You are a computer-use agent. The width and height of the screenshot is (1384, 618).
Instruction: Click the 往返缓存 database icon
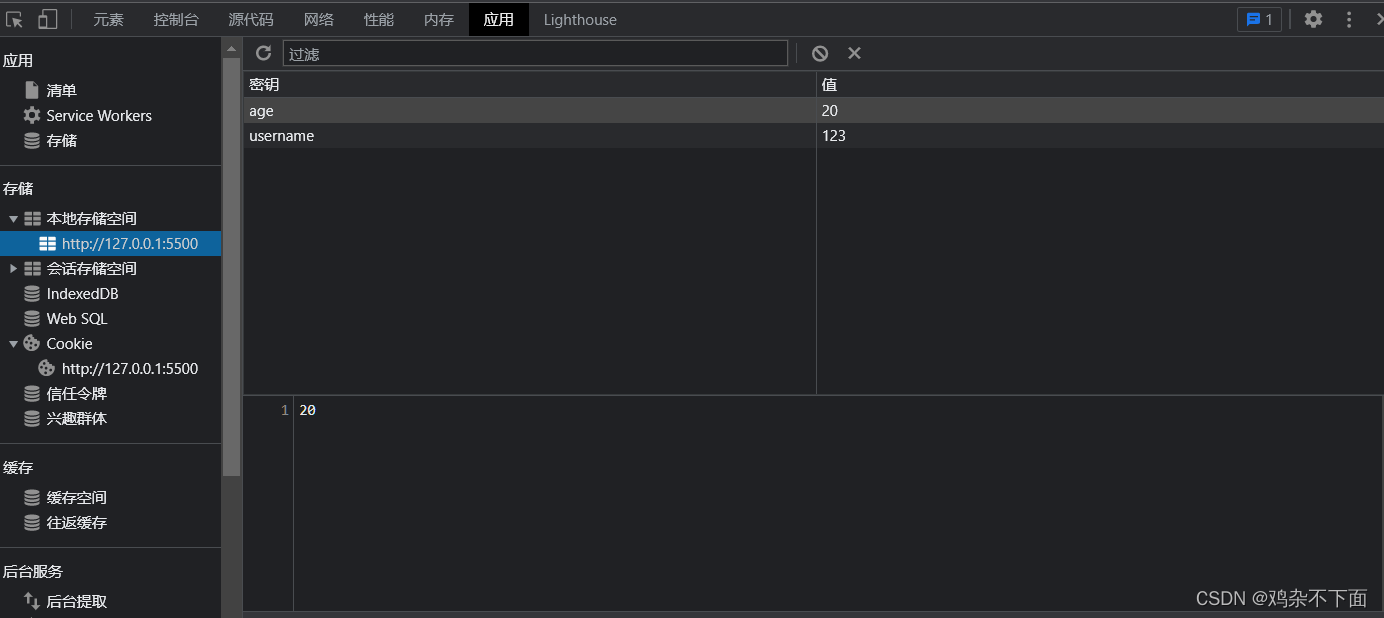click(x=32, y=522)
